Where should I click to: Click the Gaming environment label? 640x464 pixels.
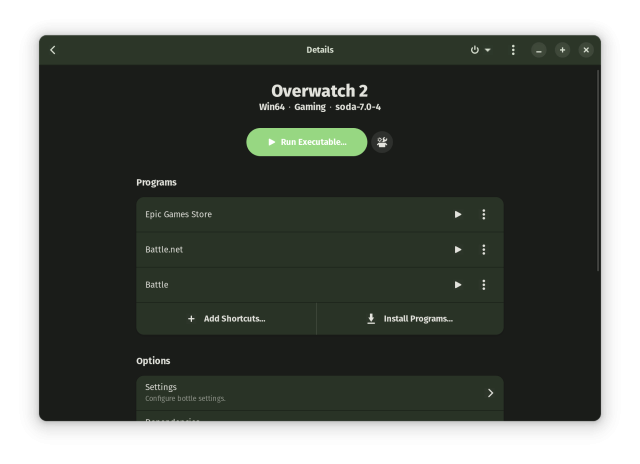[x=310, y=107]
